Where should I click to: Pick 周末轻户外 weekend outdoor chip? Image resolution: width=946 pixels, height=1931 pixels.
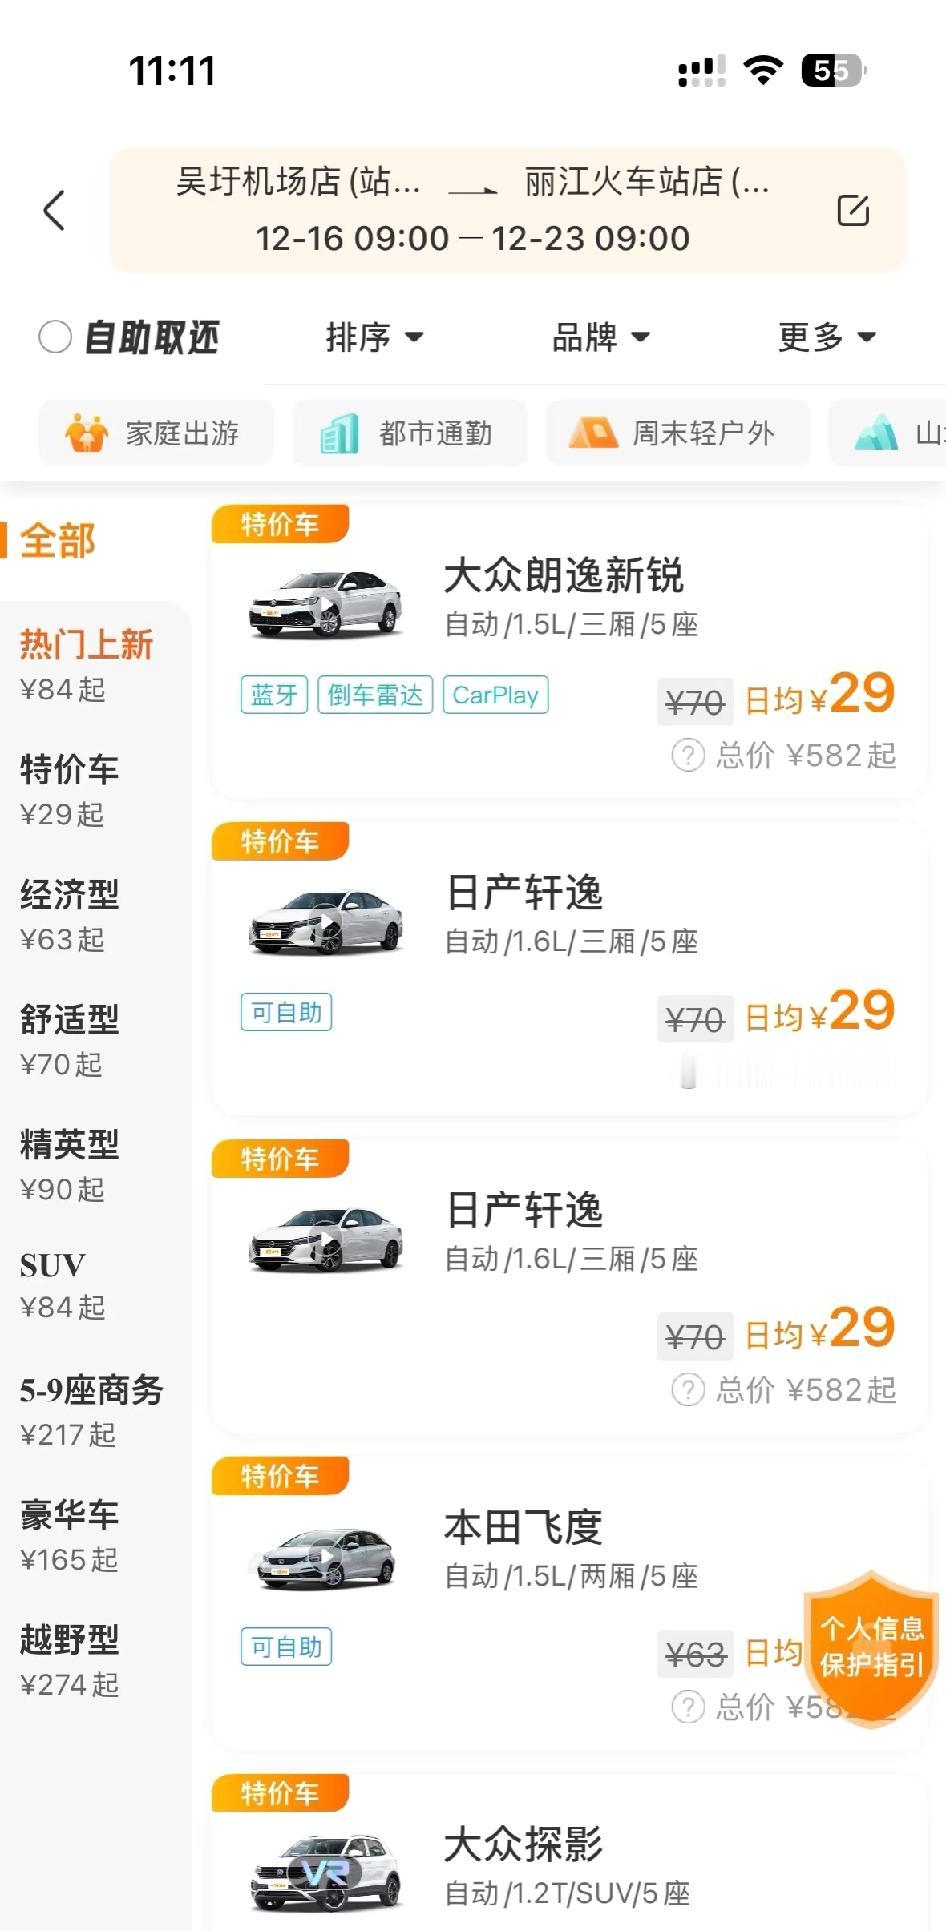click(677, 433)
